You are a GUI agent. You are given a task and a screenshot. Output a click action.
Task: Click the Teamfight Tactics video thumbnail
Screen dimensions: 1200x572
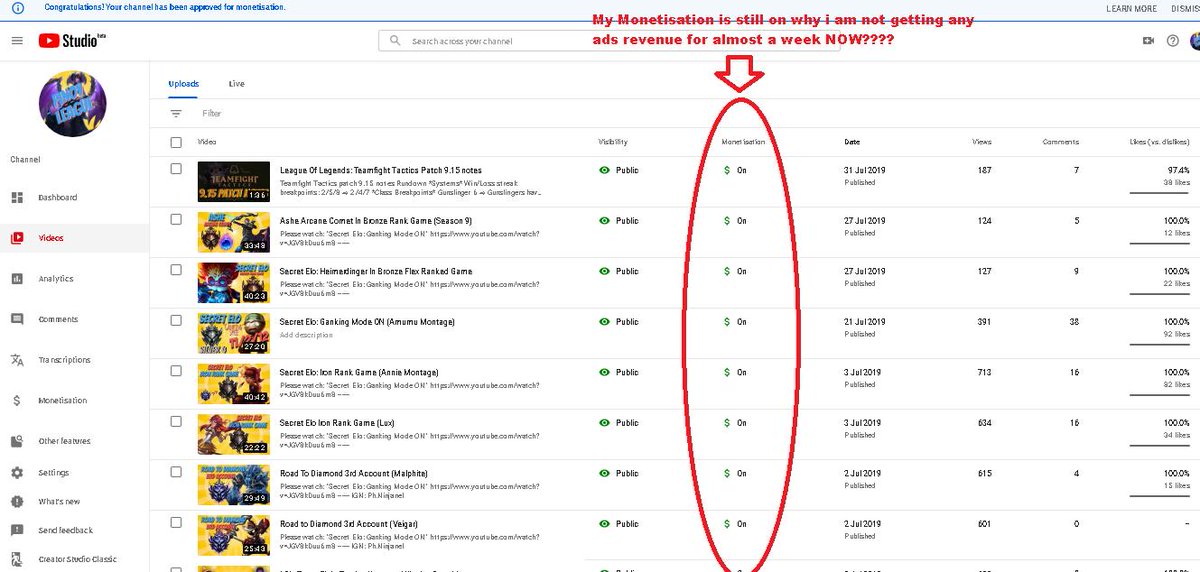[x=234, y=182]
